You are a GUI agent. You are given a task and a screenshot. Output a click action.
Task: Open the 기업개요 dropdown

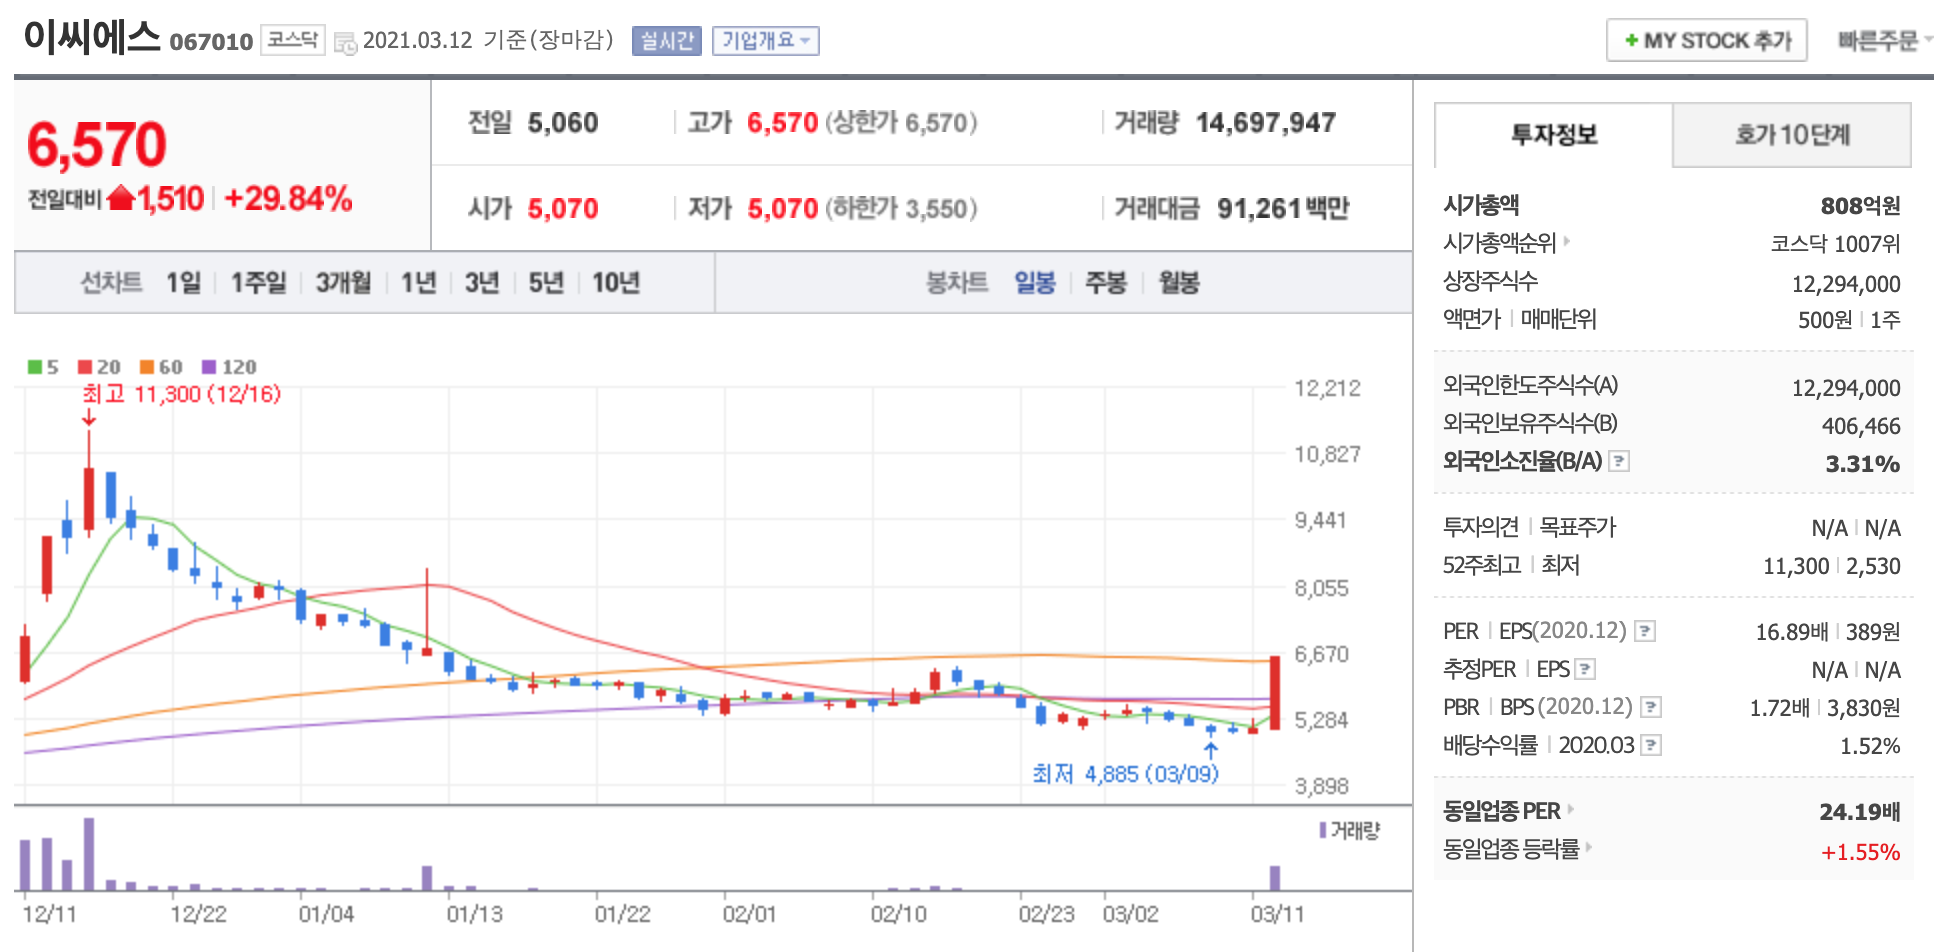click(766, 41)
